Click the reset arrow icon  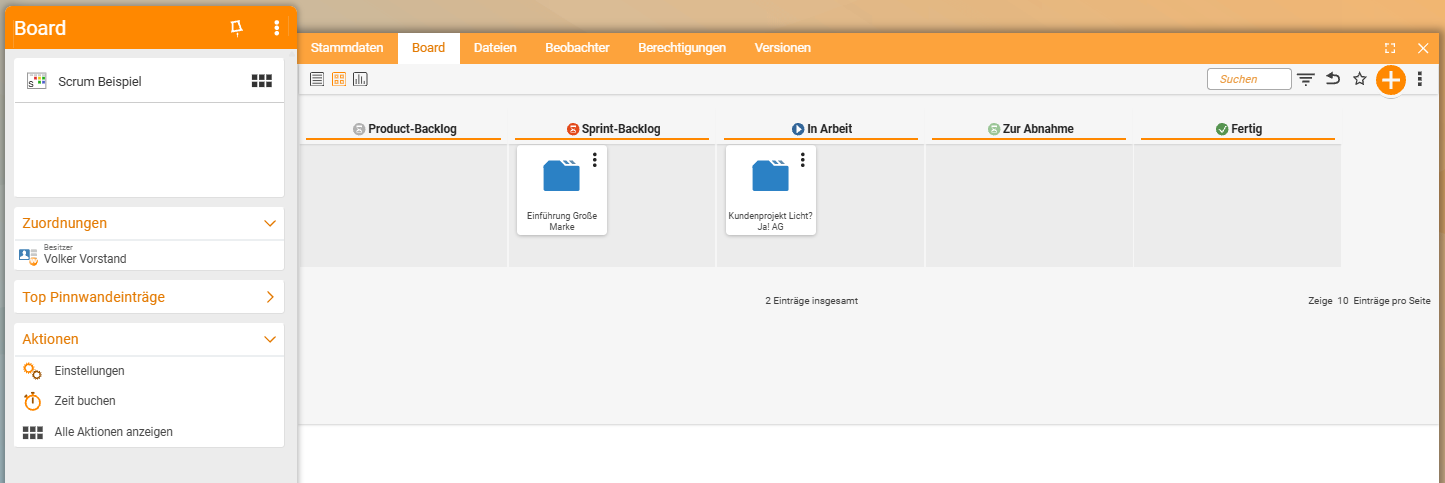tap(1333, 79)
